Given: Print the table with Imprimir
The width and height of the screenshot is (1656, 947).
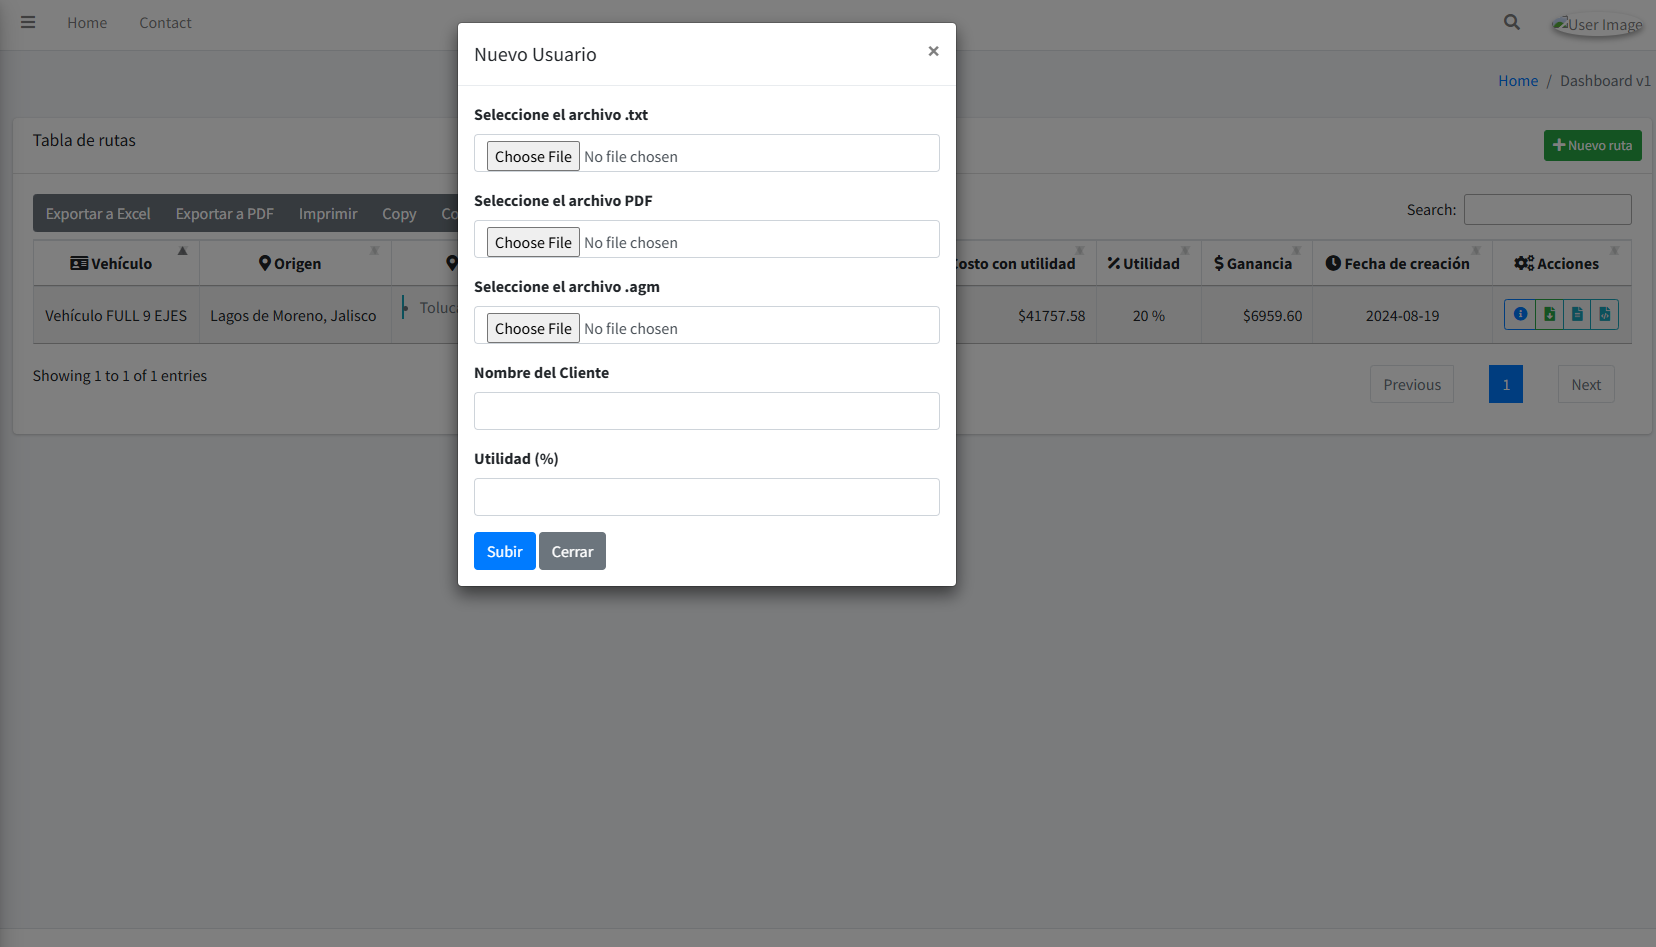Looking at the screenshot, I should (x=328, y=213).
